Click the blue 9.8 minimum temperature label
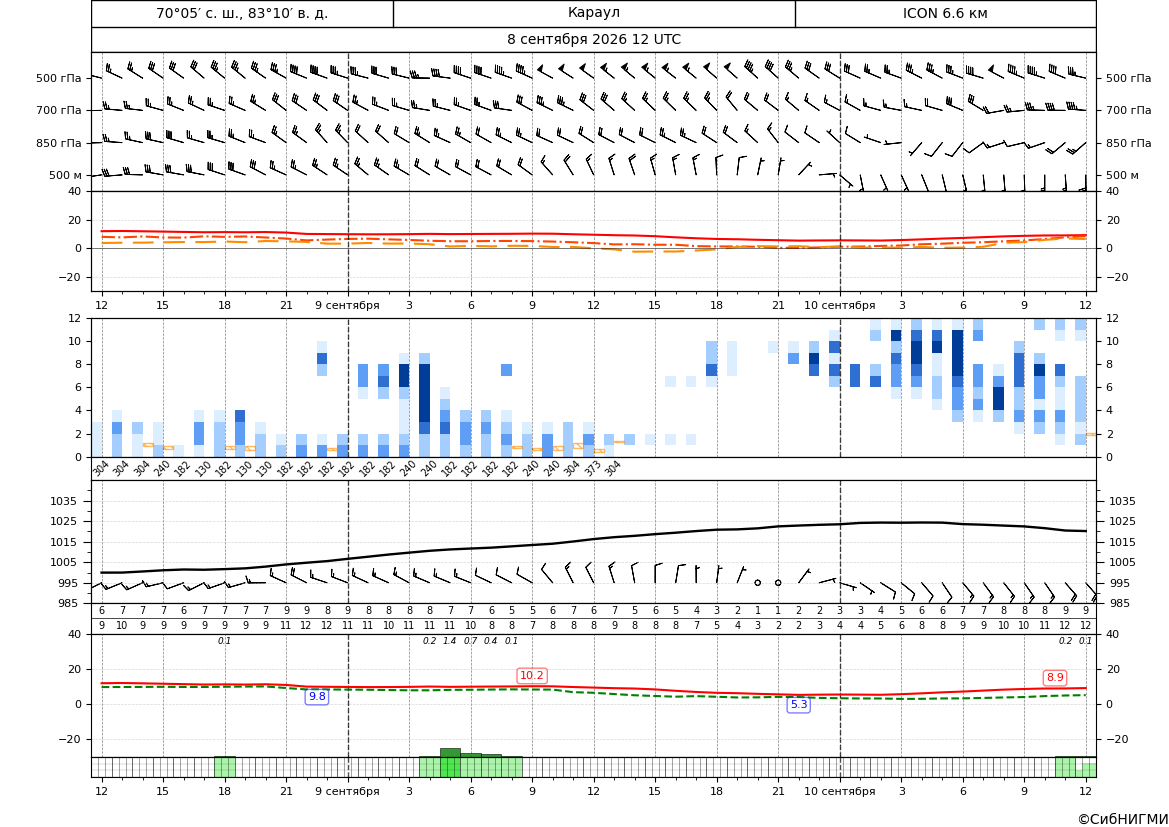Viewport: 1169px width, 827px height. coord(317,696)
